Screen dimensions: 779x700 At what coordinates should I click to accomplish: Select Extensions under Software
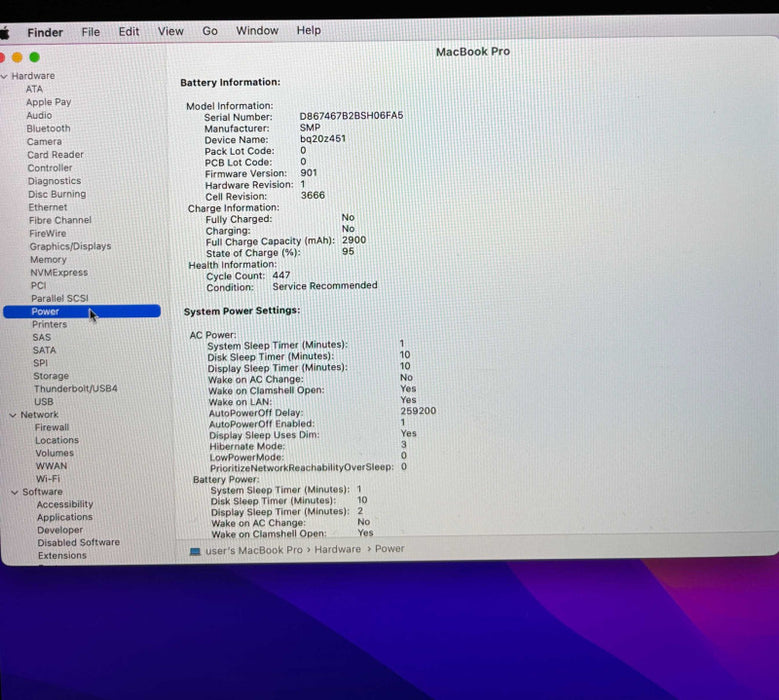[x=62, y=555]
